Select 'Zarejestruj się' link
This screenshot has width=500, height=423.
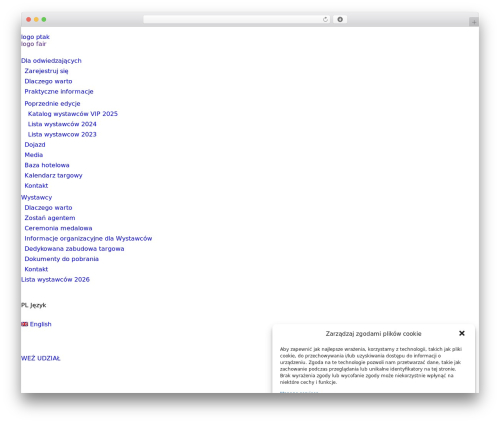[x=46, y=71]
